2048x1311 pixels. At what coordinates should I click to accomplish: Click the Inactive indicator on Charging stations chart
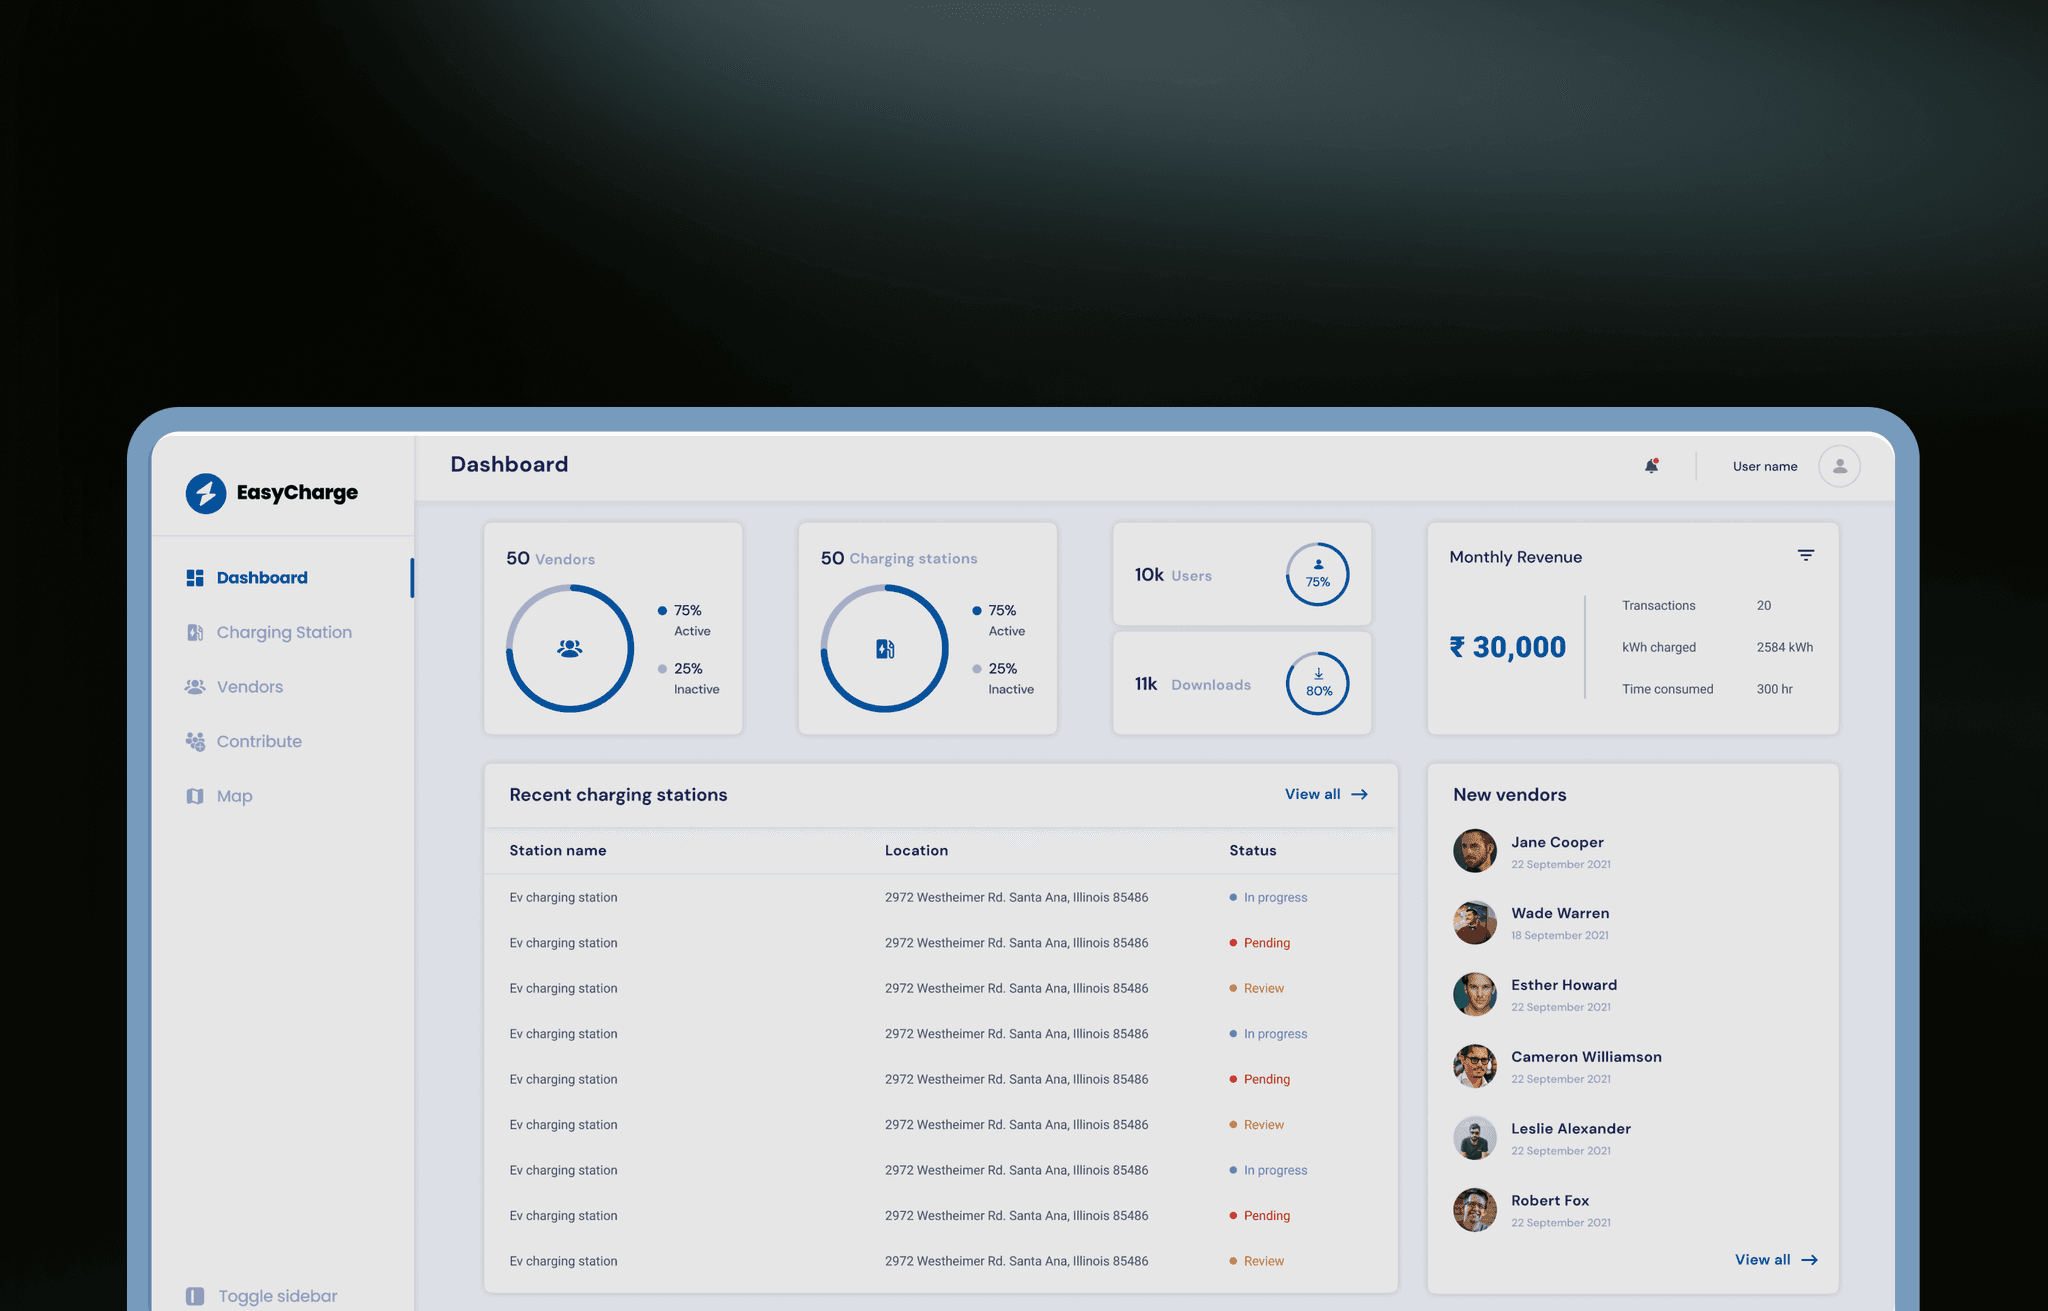pos(976,668)
